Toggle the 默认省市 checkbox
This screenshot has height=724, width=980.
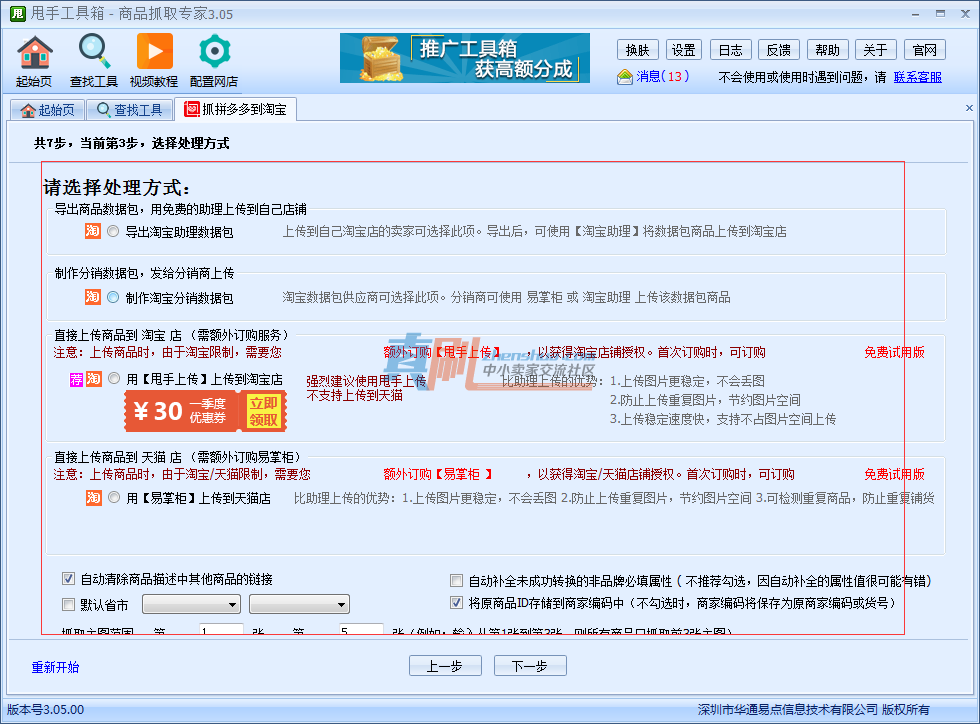coord(69,605)
